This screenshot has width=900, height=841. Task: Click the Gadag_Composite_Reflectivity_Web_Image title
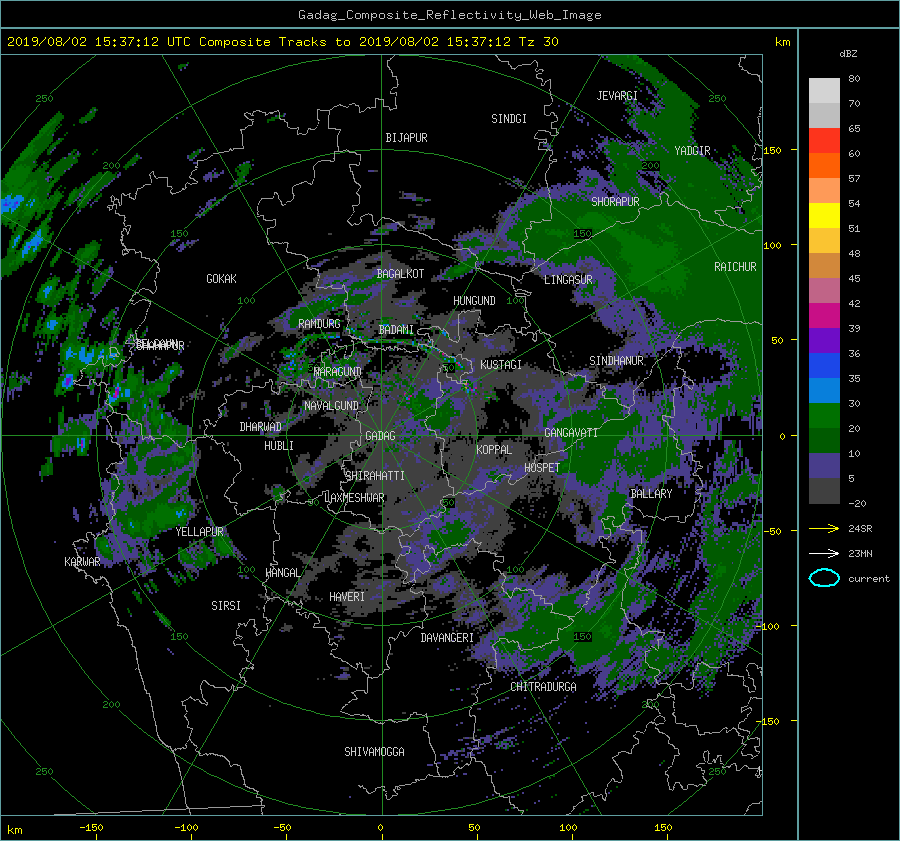[449, 15]
